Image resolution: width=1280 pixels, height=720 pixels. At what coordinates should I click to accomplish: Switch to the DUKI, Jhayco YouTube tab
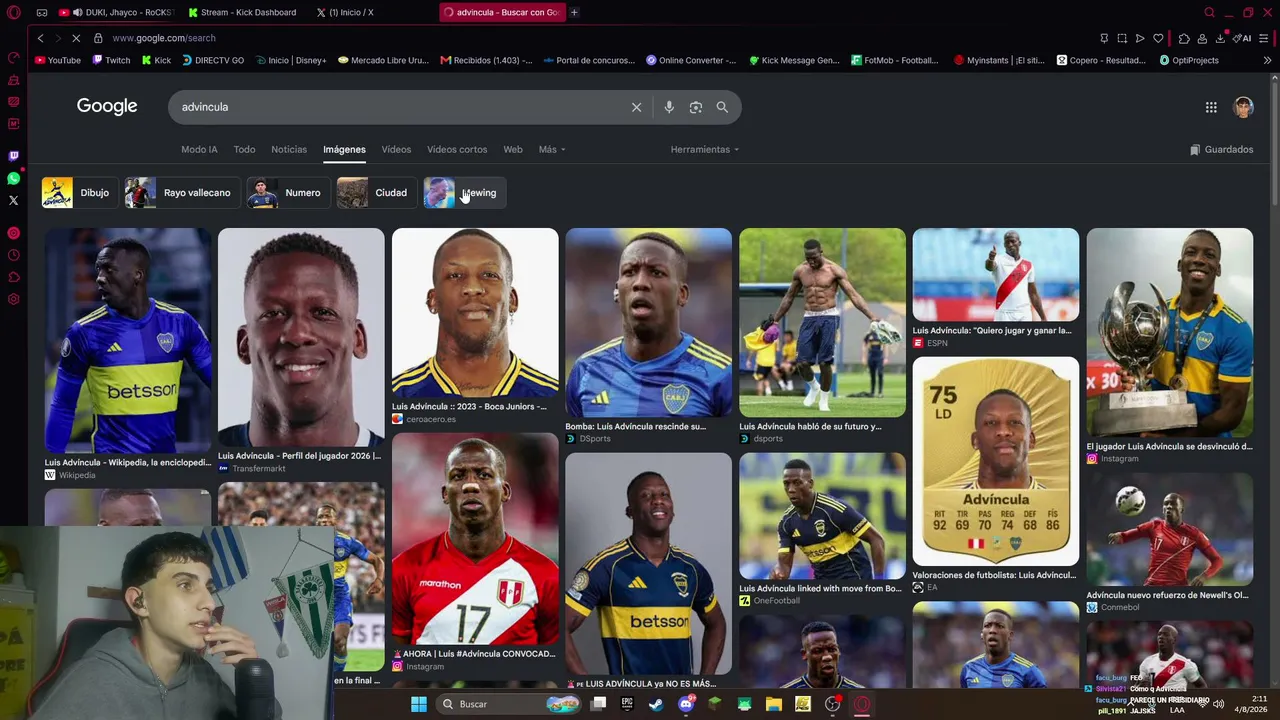[x=115, y=12]
